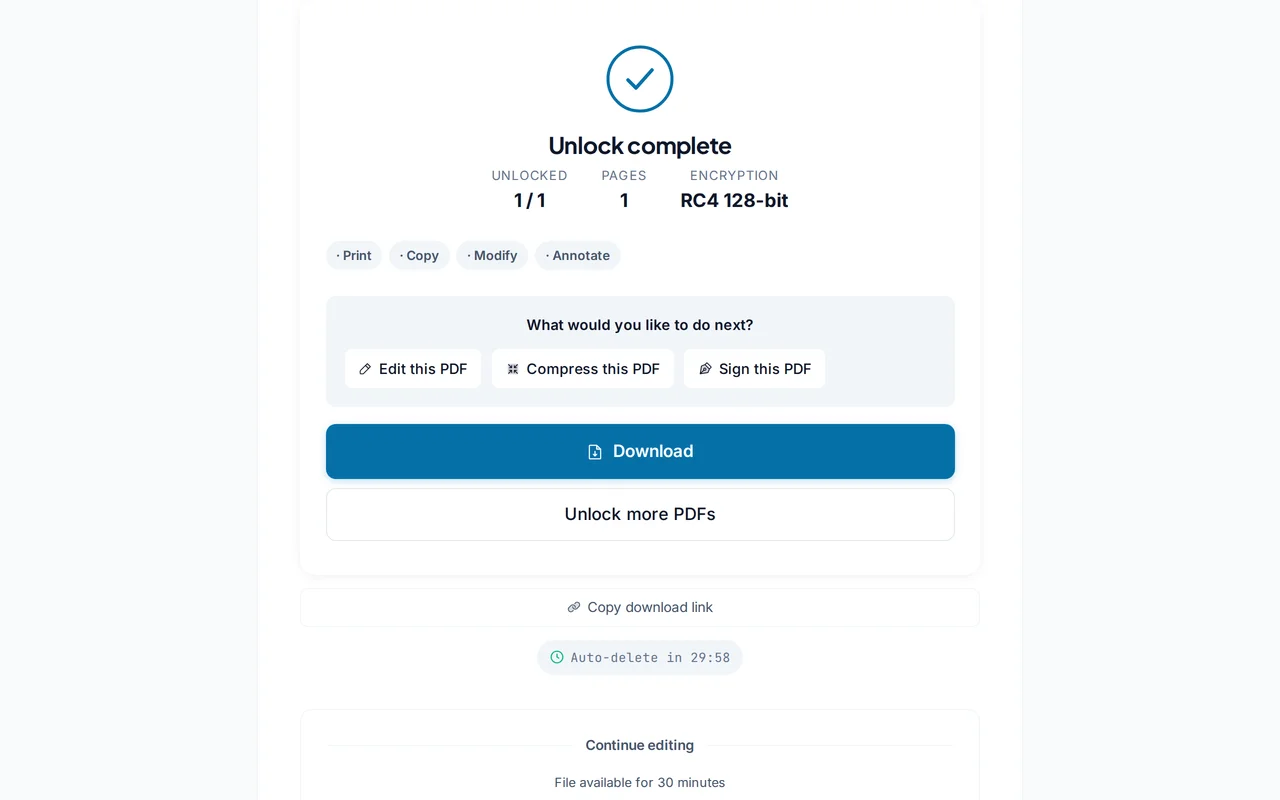
Task: Click the Copy download link option
Action: [x=640, y=607]
